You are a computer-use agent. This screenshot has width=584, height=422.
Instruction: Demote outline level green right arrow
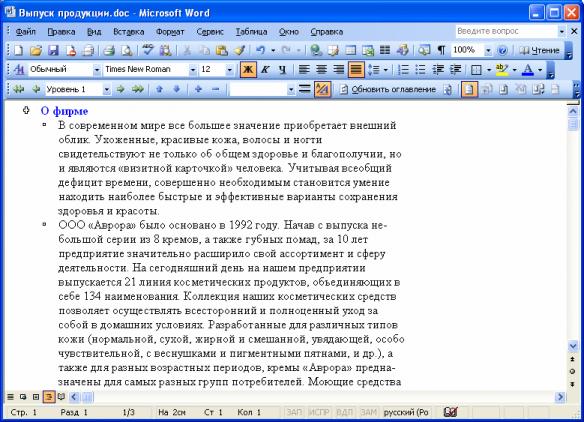[120, 89]
